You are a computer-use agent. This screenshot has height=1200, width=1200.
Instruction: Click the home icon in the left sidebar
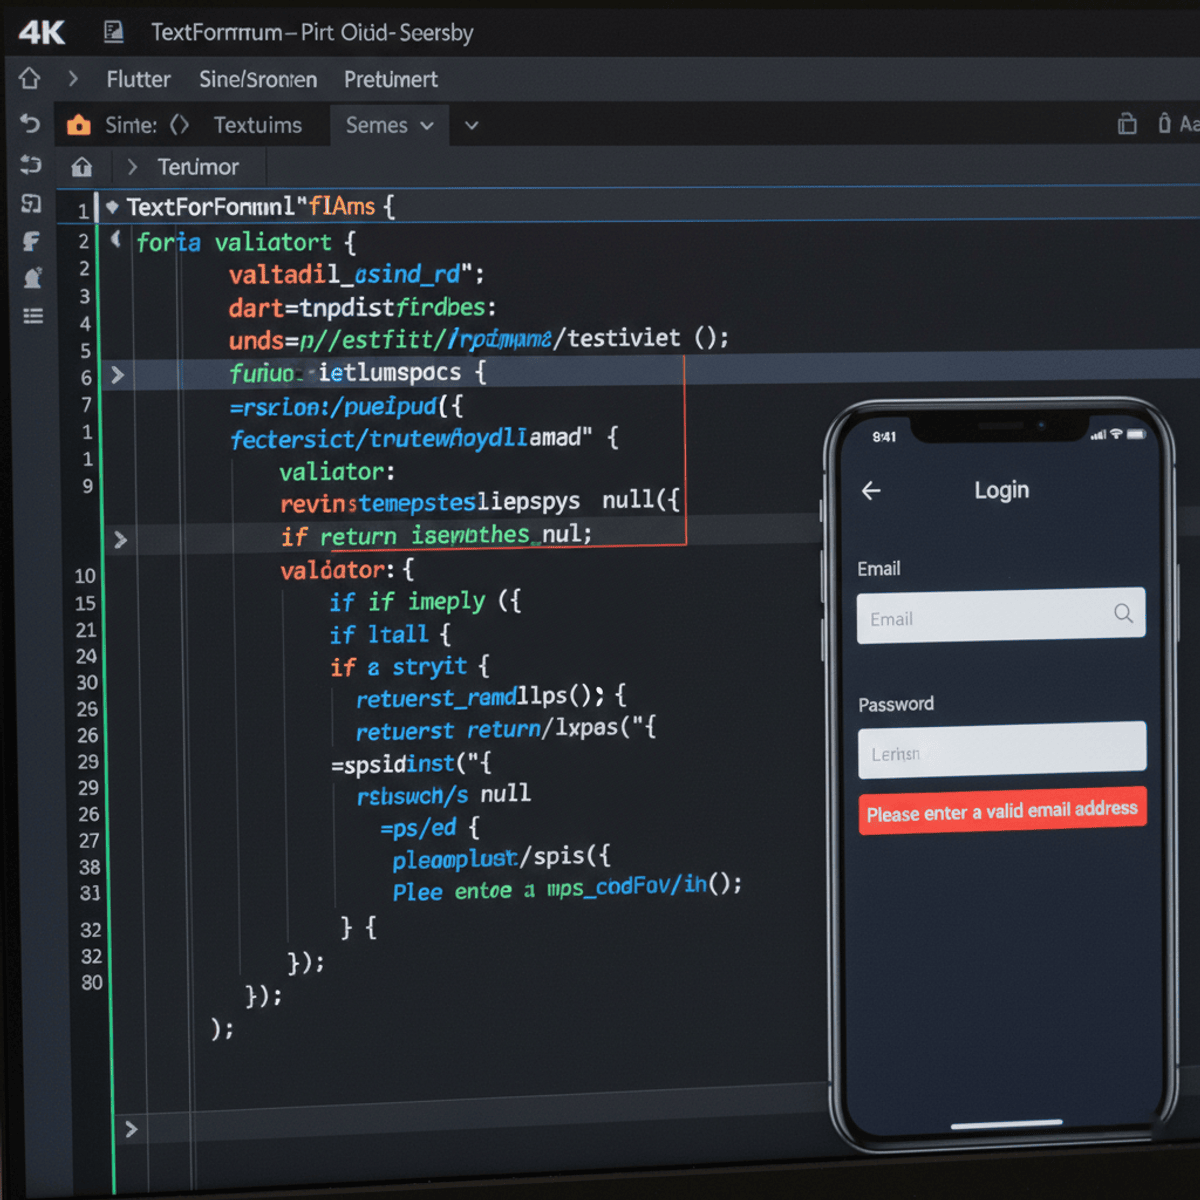30,78
